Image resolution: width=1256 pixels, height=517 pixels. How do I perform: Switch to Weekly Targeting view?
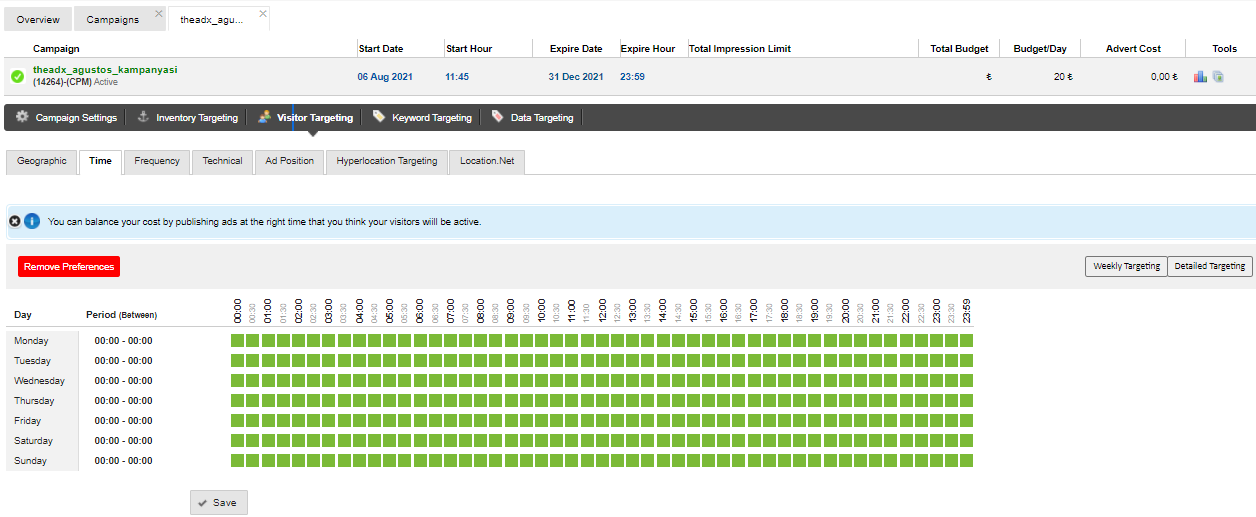pyautogui.click(x=1126, y=266)
